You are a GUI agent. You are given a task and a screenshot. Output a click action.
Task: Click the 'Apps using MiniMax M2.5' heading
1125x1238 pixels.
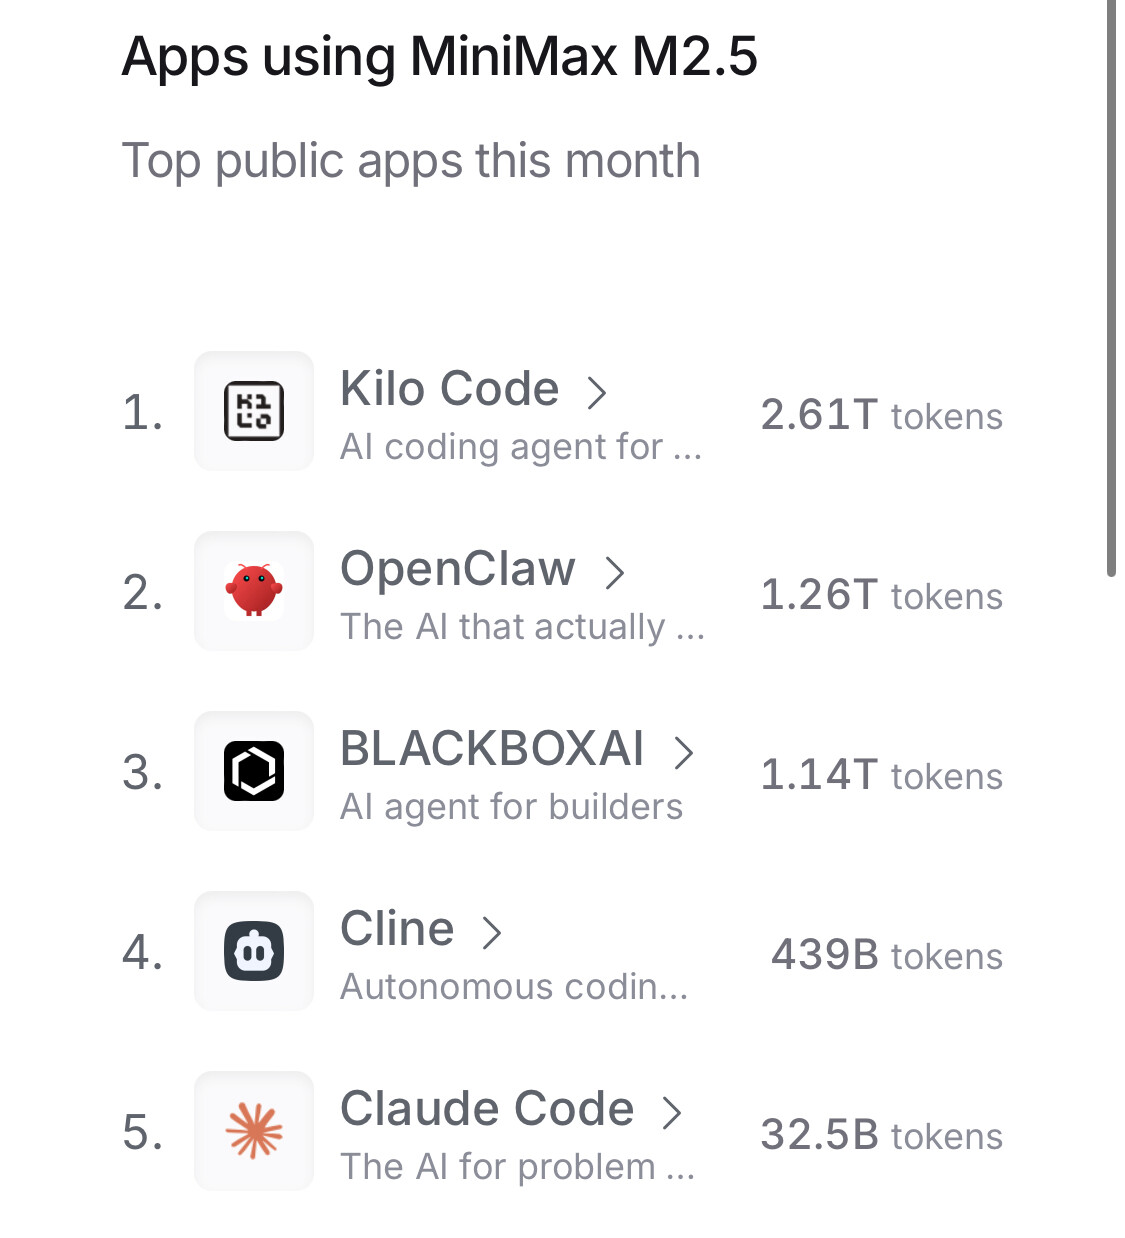(x=440, y=56)
